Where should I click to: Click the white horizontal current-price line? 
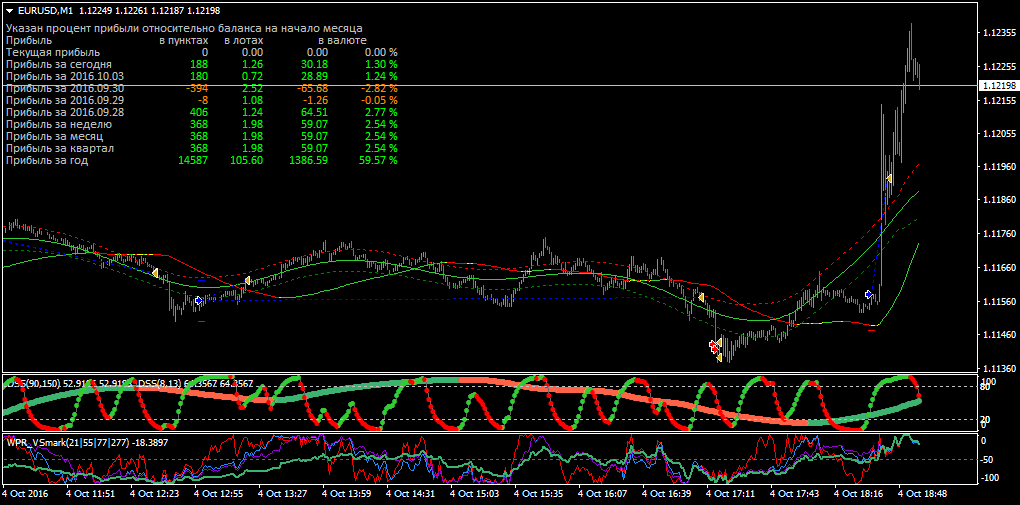(489, 85)
